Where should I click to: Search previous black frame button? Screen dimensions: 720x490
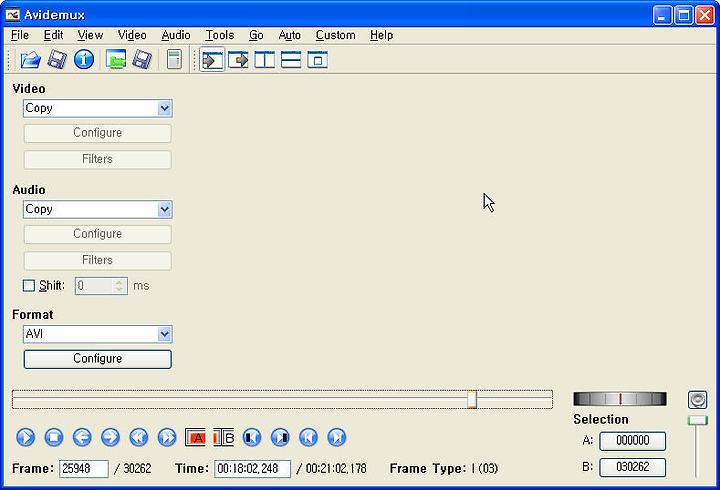(252, 437)
